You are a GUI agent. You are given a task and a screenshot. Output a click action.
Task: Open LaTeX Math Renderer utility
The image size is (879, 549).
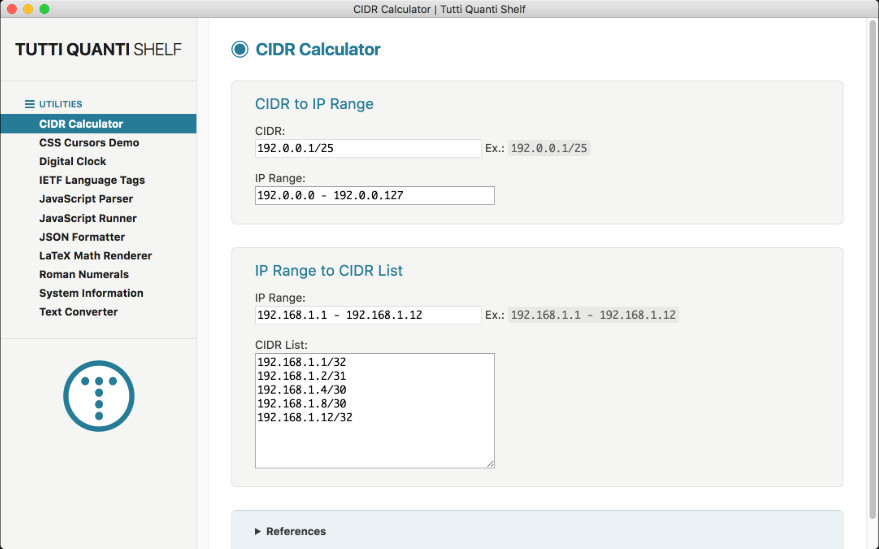click(x=96, y=256)
